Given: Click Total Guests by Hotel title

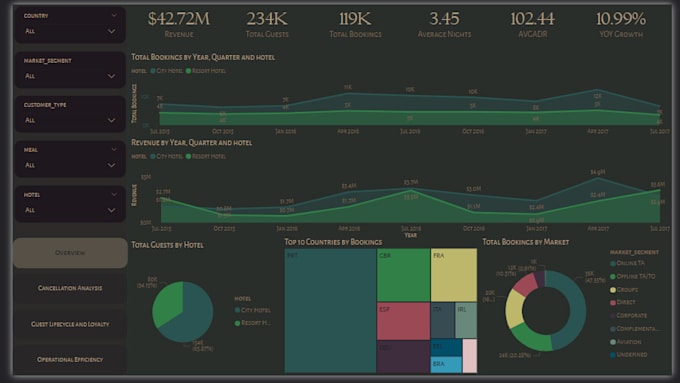Looking at the screenshot, I should click(167, 245).
